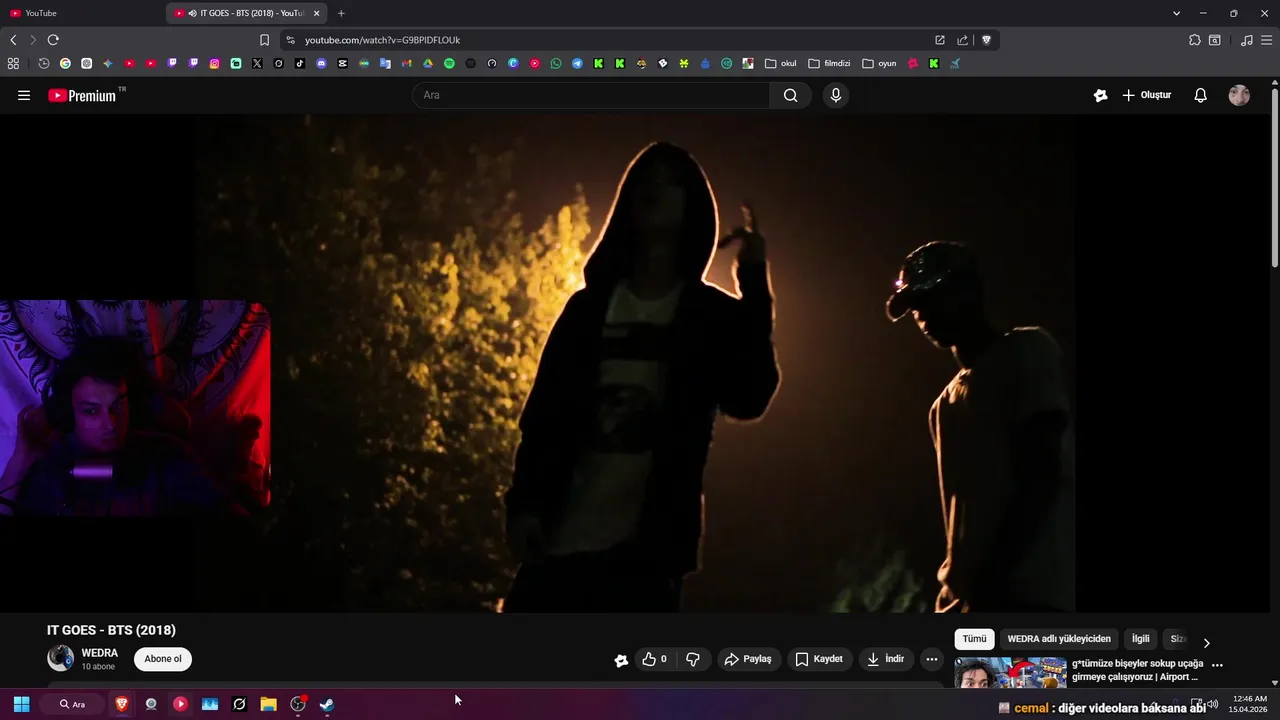This screenshot has width=1280, height=720.
Task: Open Steam from the taskbar
Action: coord(326,704)
